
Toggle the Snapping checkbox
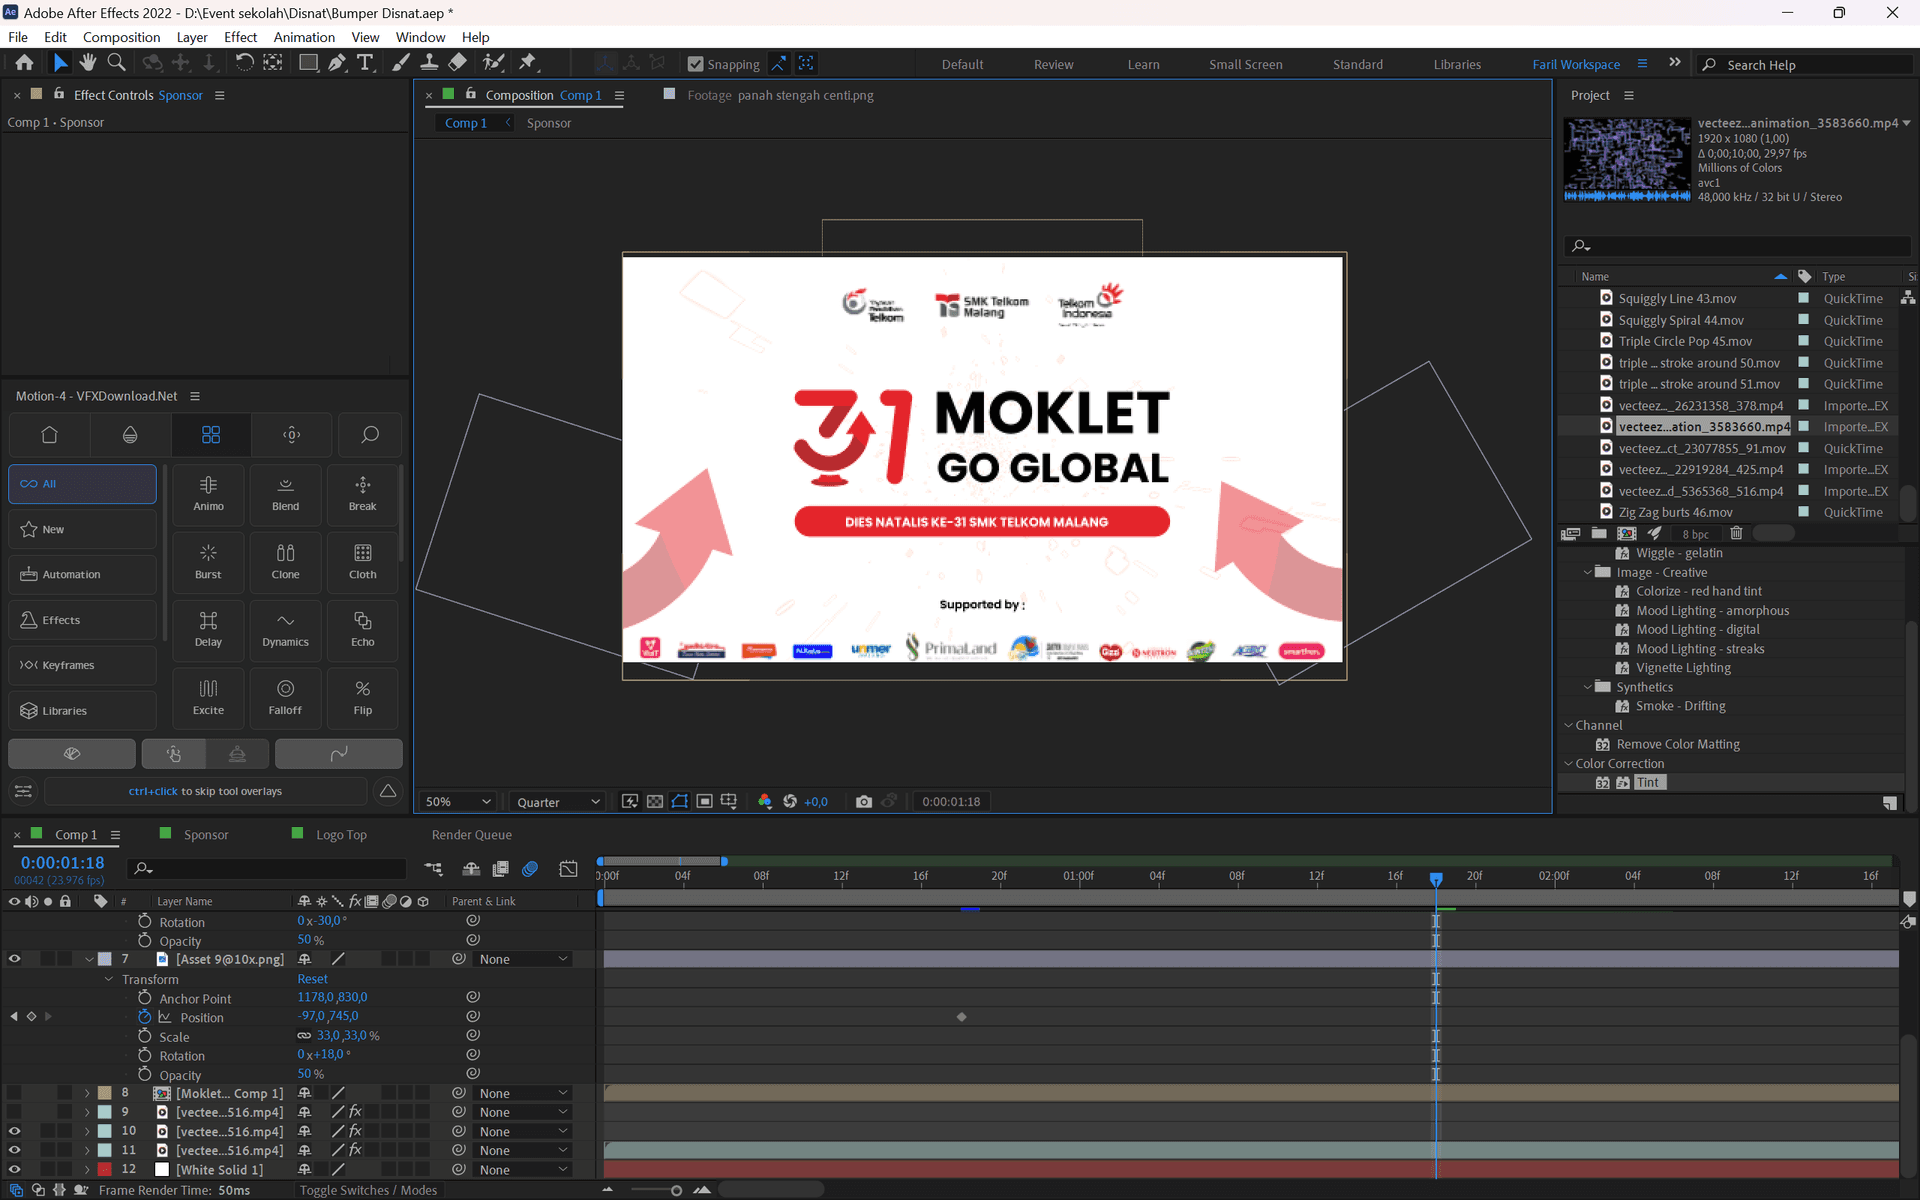(x=696, y=64)
